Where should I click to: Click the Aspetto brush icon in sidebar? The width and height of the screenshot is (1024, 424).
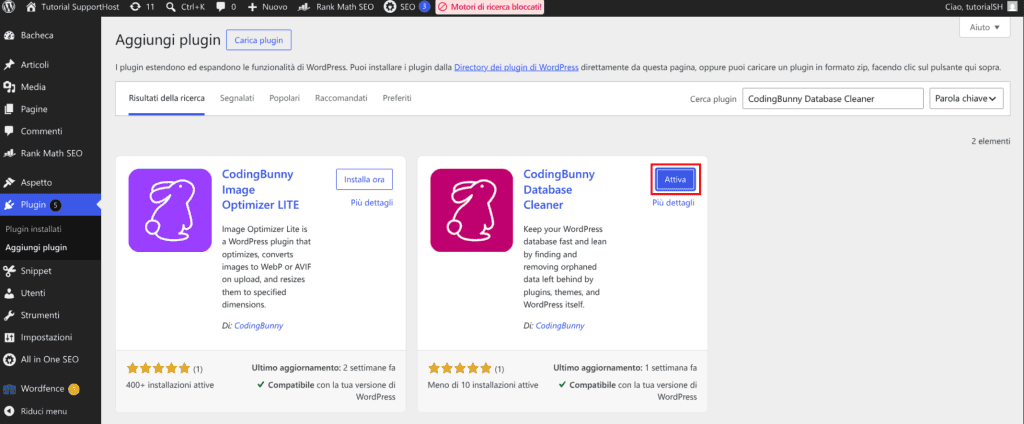pyautogui.click(x=9, y=182)
